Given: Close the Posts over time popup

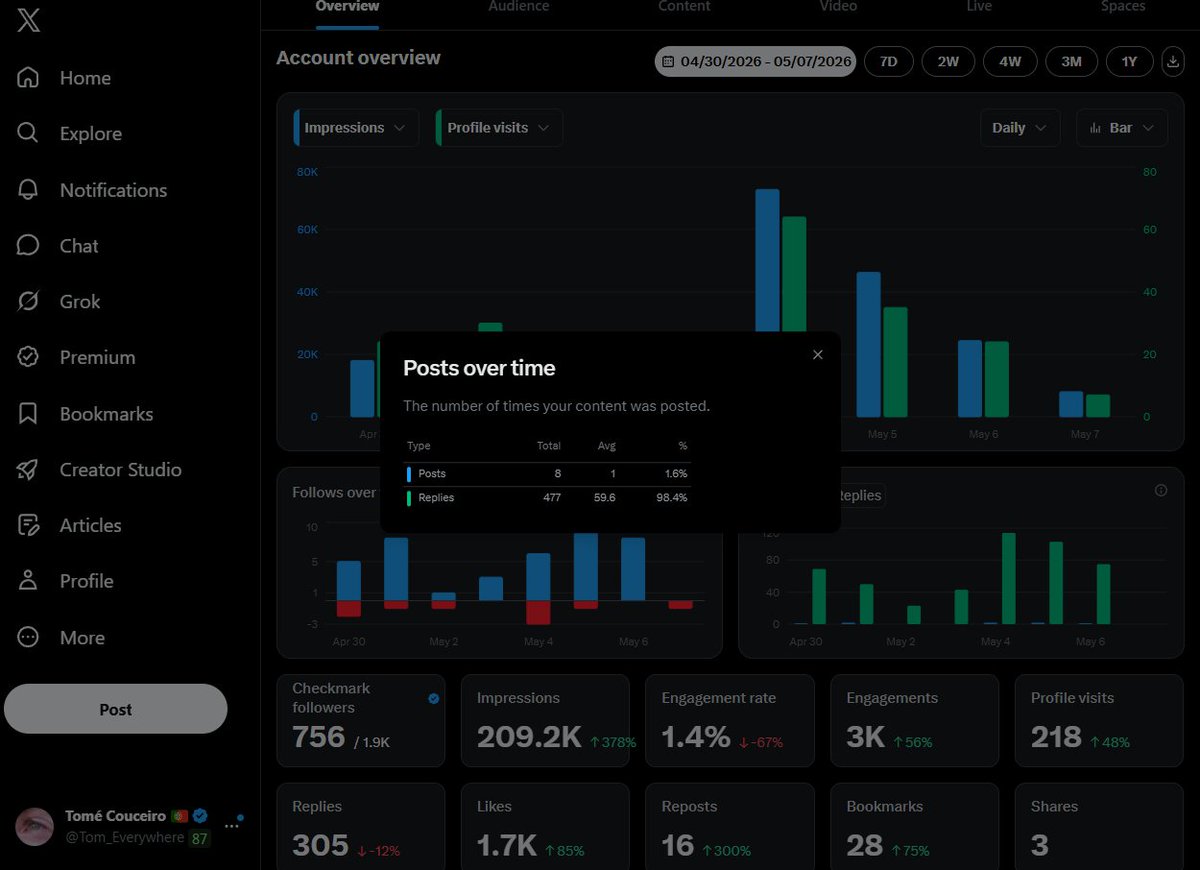Looking at the screenshot, I should click(x=818, y=355).
